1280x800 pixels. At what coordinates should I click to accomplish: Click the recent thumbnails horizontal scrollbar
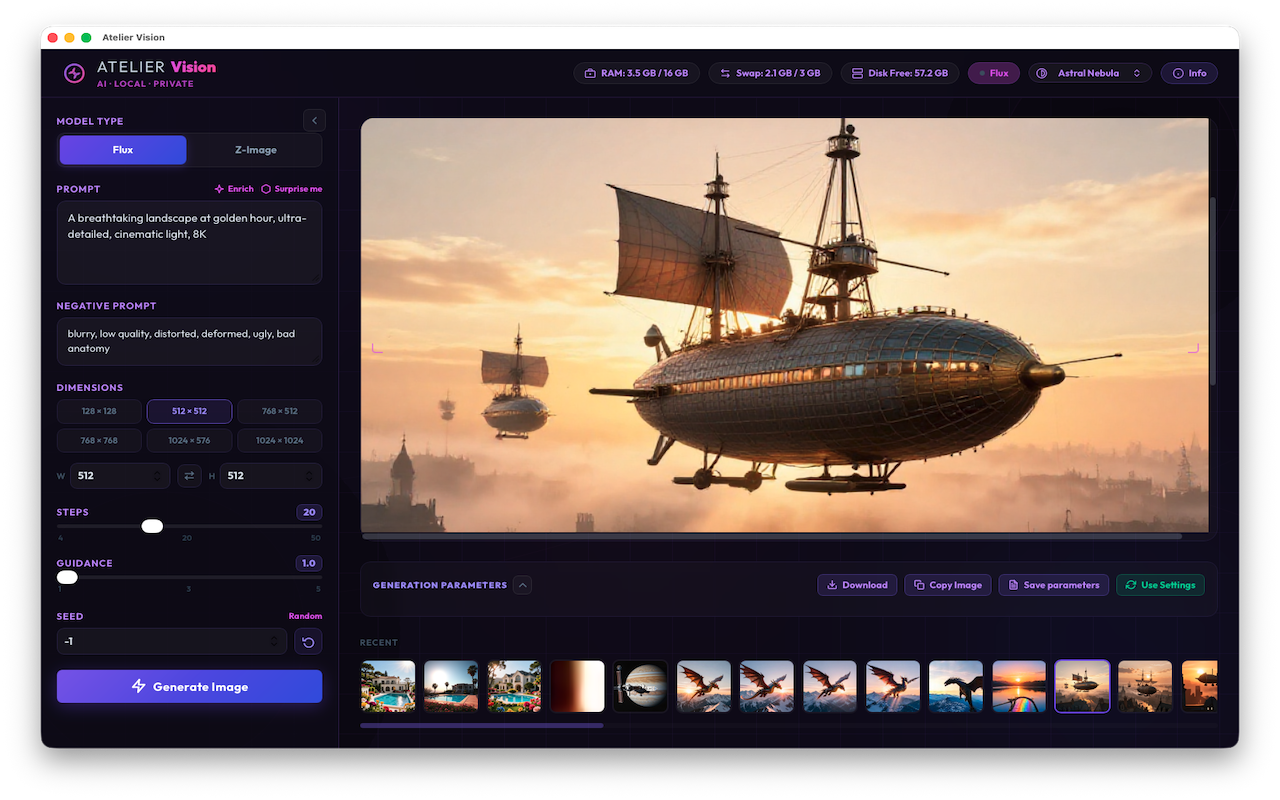point(481,725)
